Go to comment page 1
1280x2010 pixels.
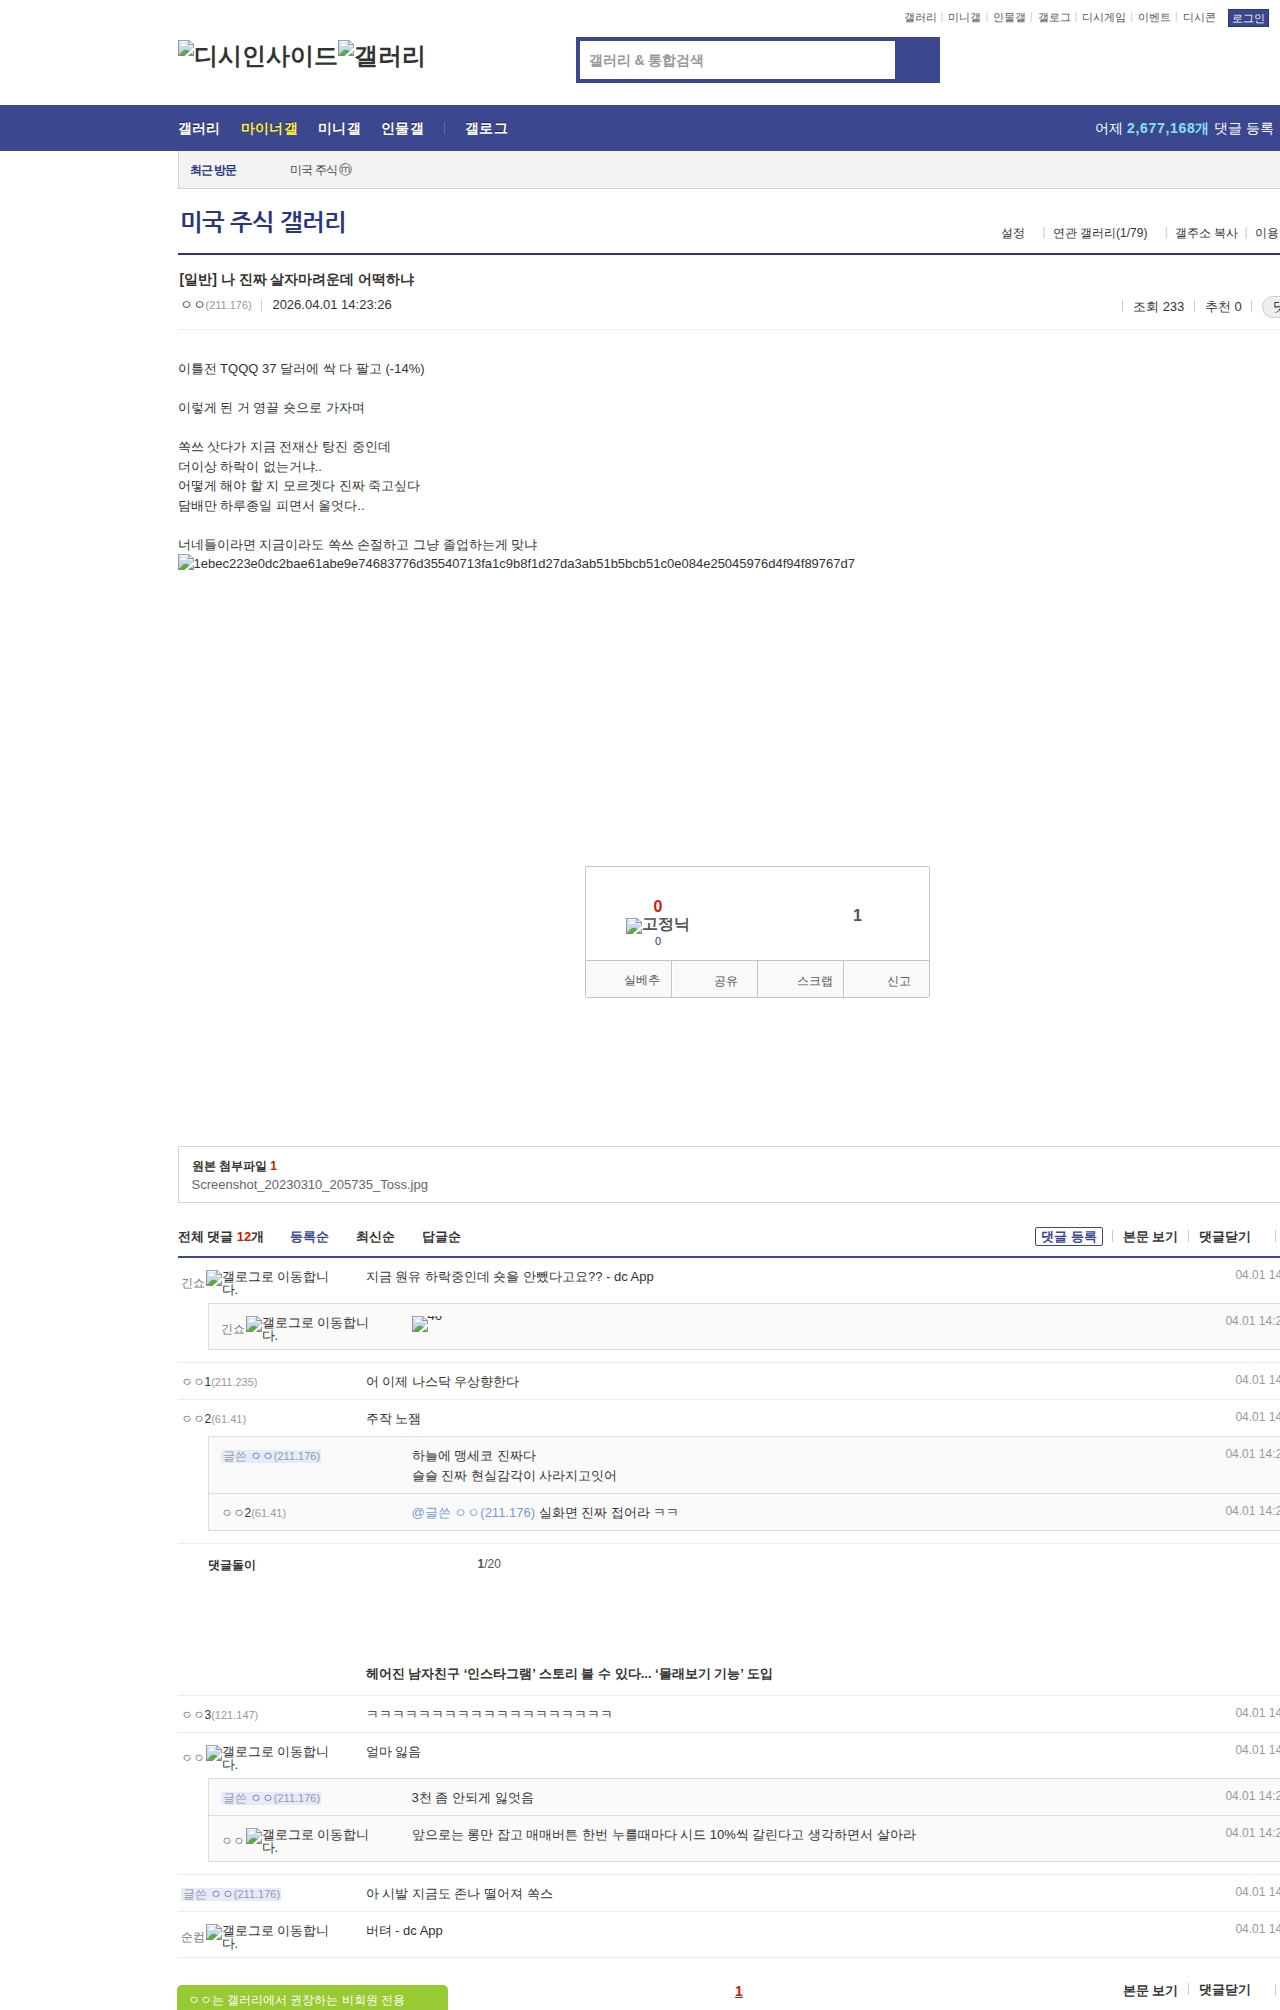tap(739, 1991)
